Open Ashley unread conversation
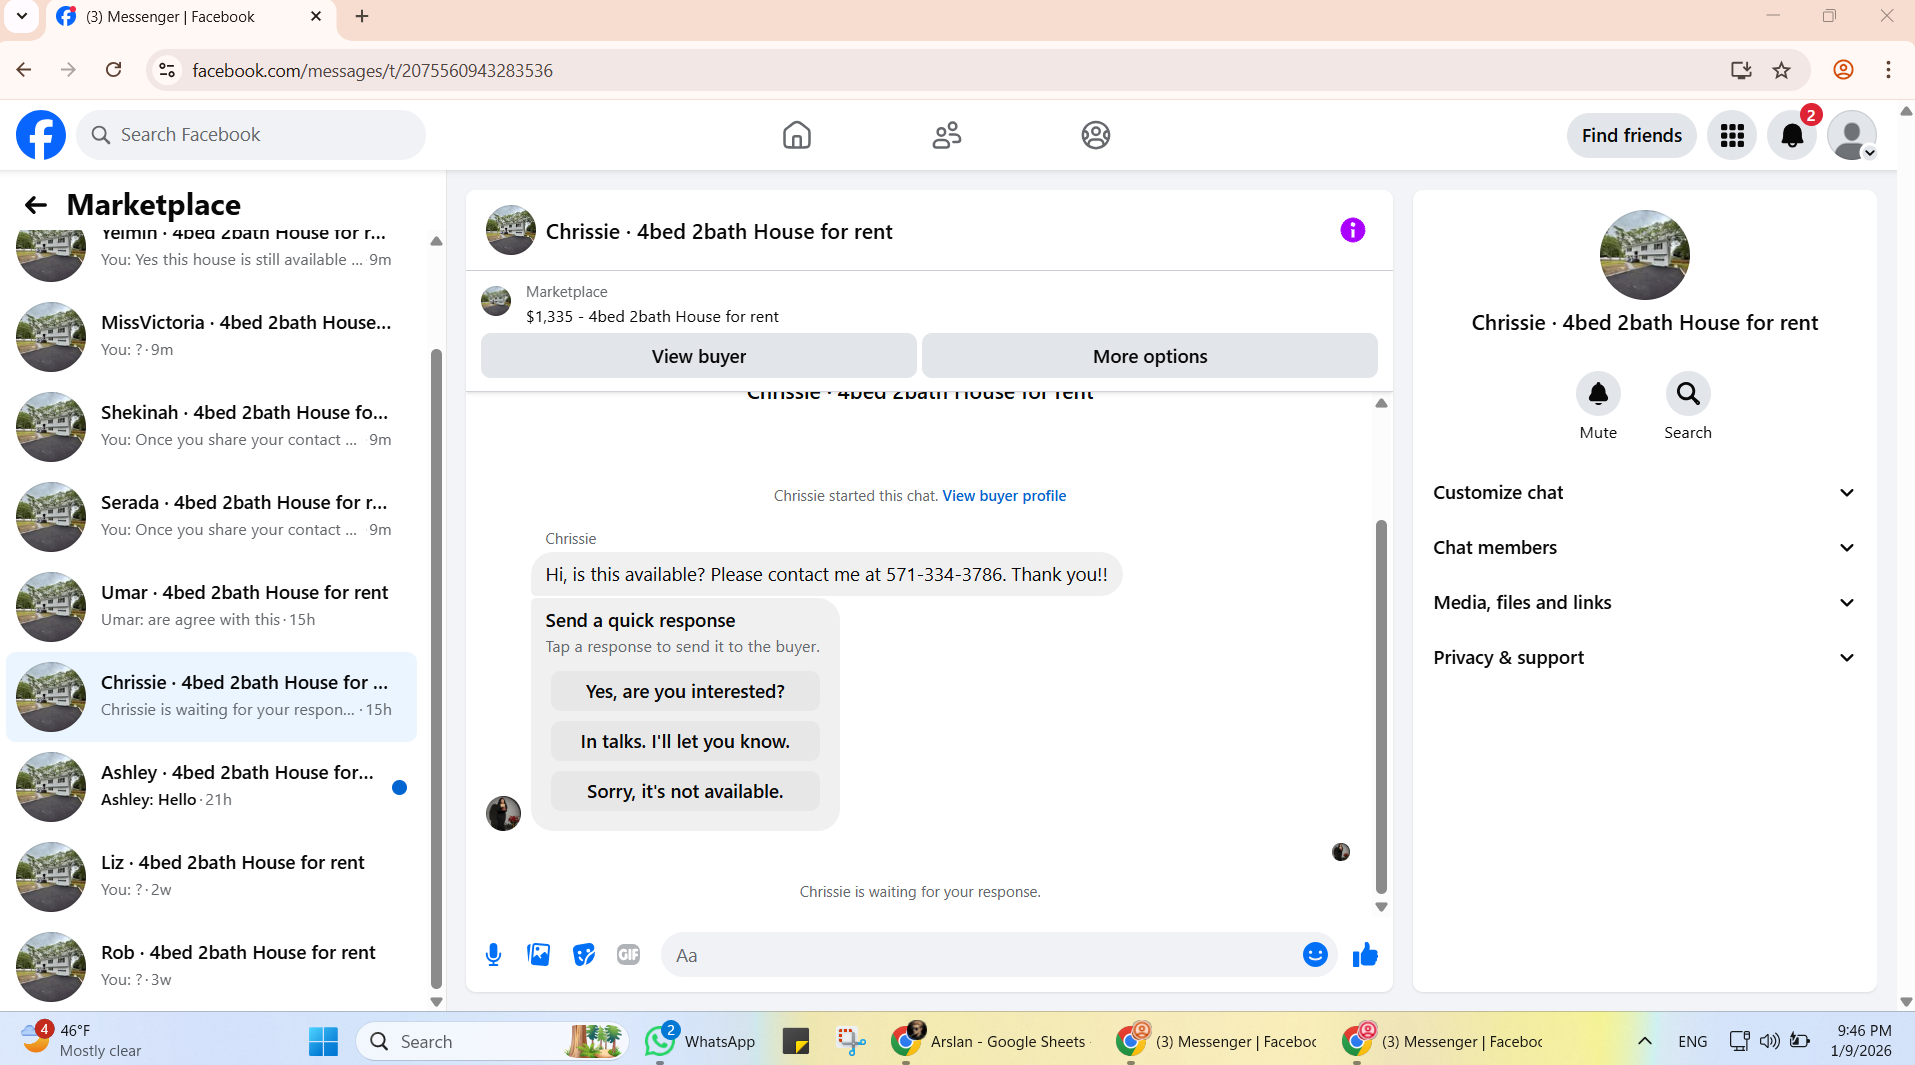The width and height of the screenshot is (1915, 1065). pos(212,787)
